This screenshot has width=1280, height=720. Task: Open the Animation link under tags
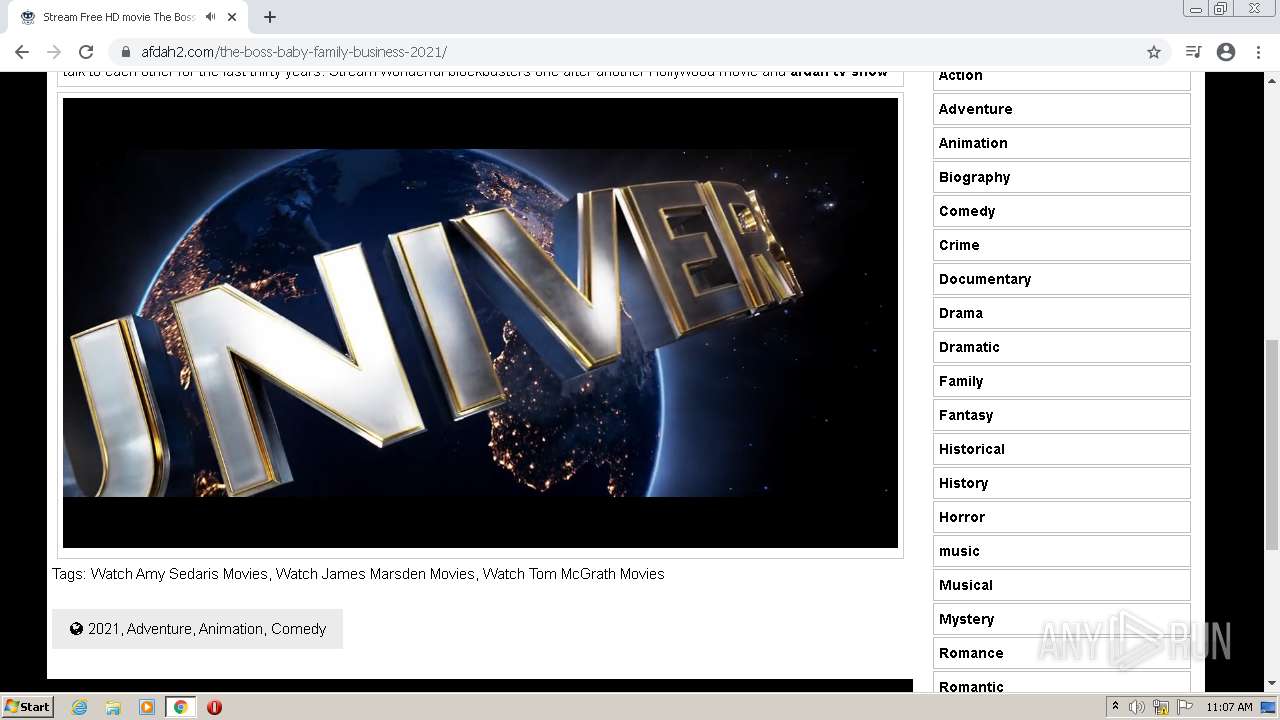[x=231, y=629]
